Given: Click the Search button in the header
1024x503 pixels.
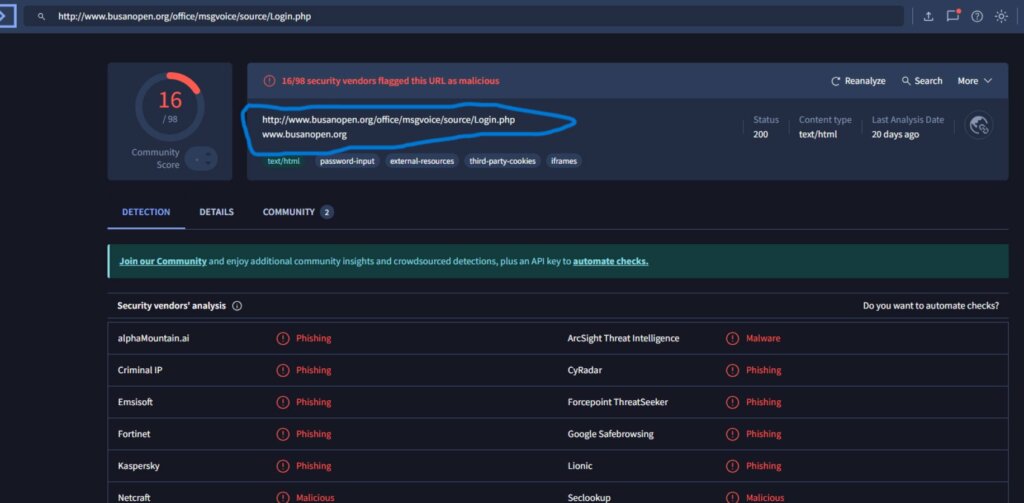Looking at the screenshot, I should pyautogui.click(x=922, y=81).
